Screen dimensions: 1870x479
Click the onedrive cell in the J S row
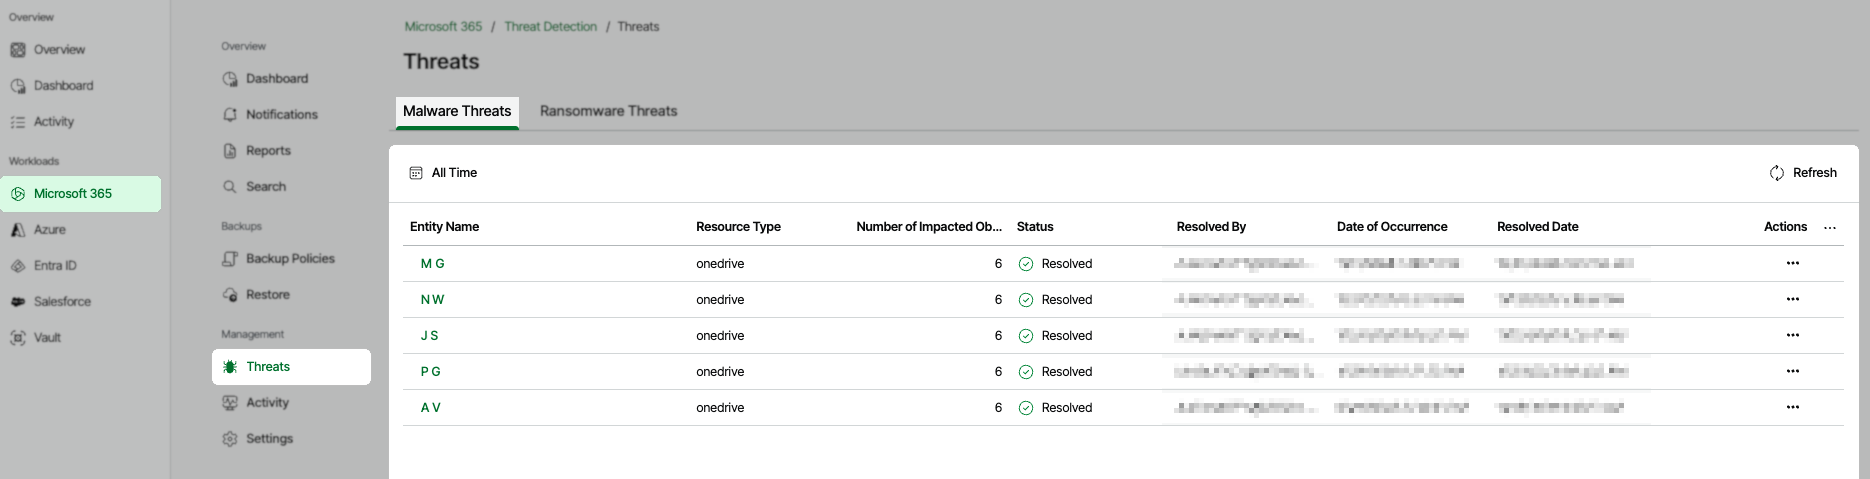coord(720,336)
